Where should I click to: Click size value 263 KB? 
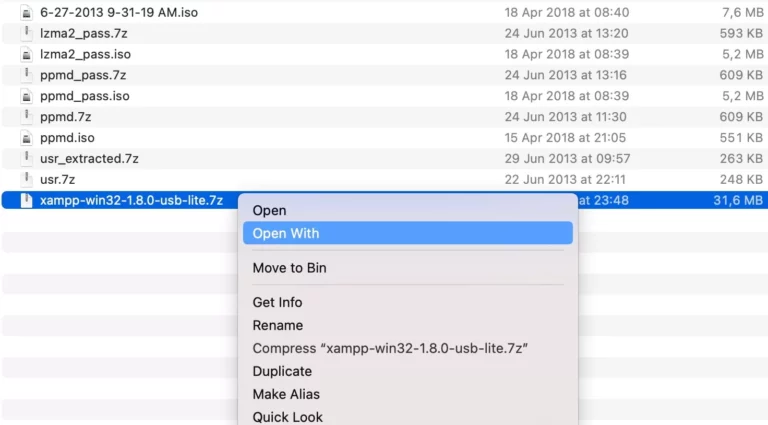741,159
